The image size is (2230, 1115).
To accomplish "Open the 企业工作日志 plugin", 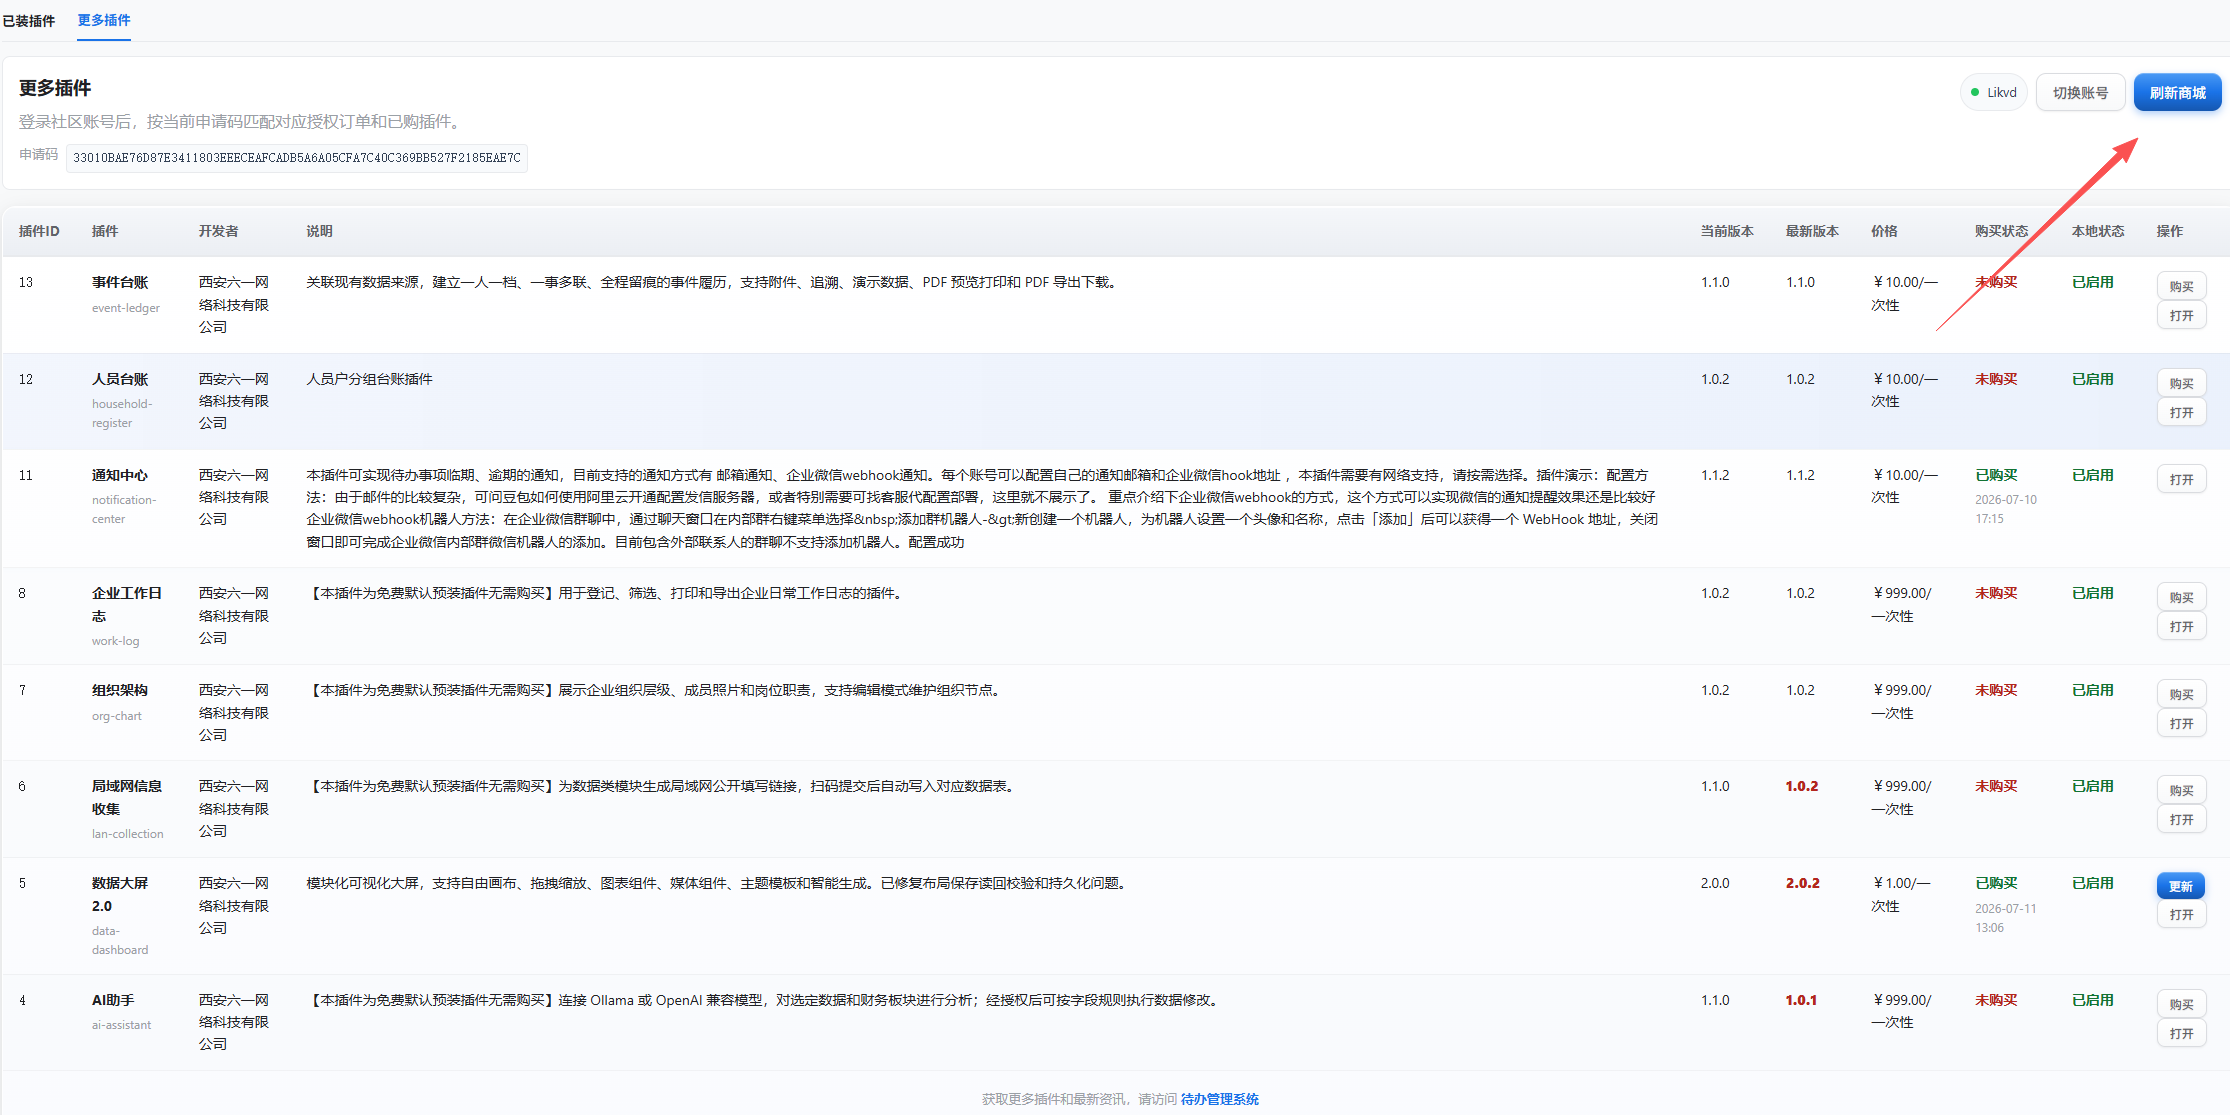I will coord(2181,626).
